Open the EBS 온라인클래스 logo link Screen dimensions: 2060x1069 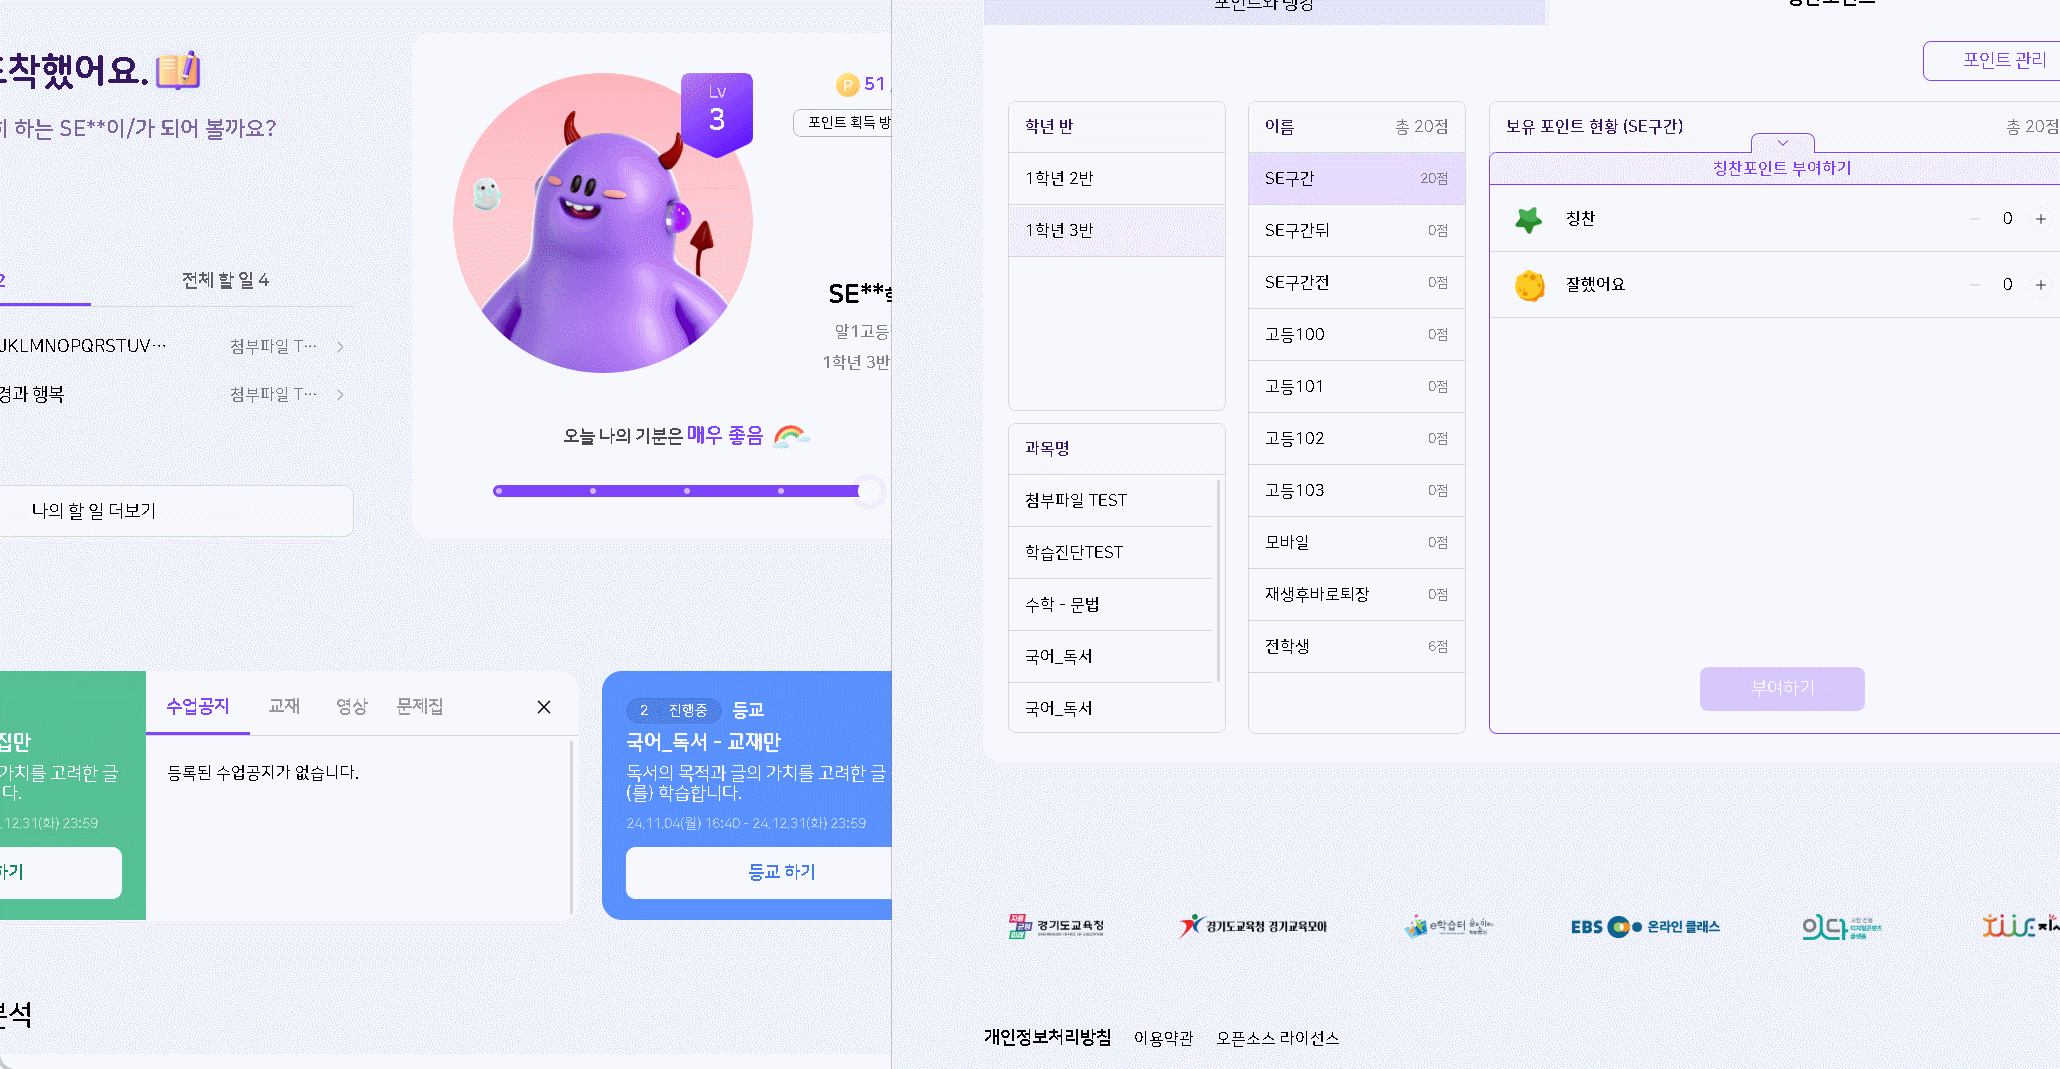pyautogui.click(x=1644, y=927)
